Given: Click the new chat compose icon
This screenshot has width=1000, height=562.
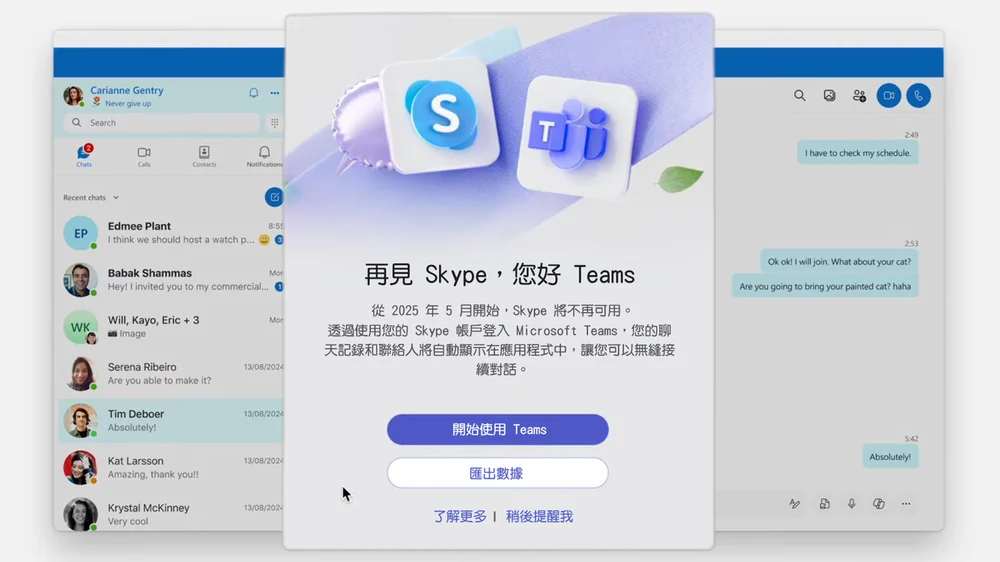Looking at the screenshot, I should [x=274, y=197].
